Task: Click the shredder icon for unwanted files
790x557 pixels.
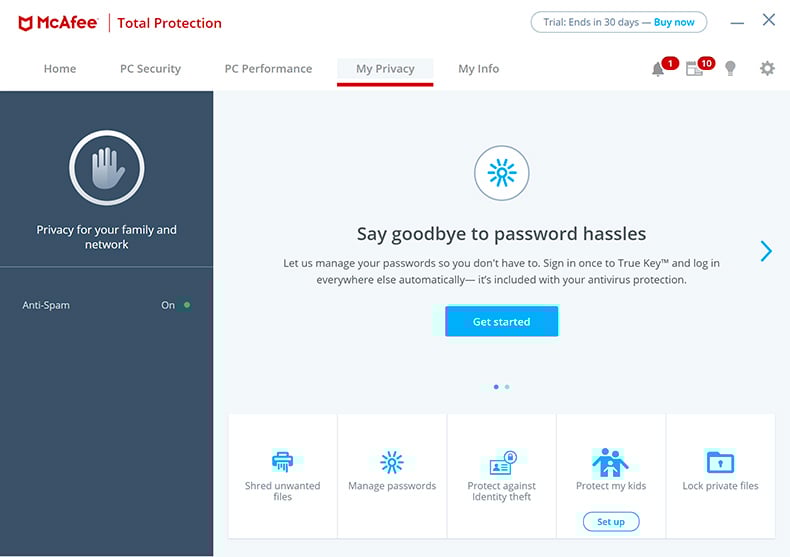Action: pos(282,461)
